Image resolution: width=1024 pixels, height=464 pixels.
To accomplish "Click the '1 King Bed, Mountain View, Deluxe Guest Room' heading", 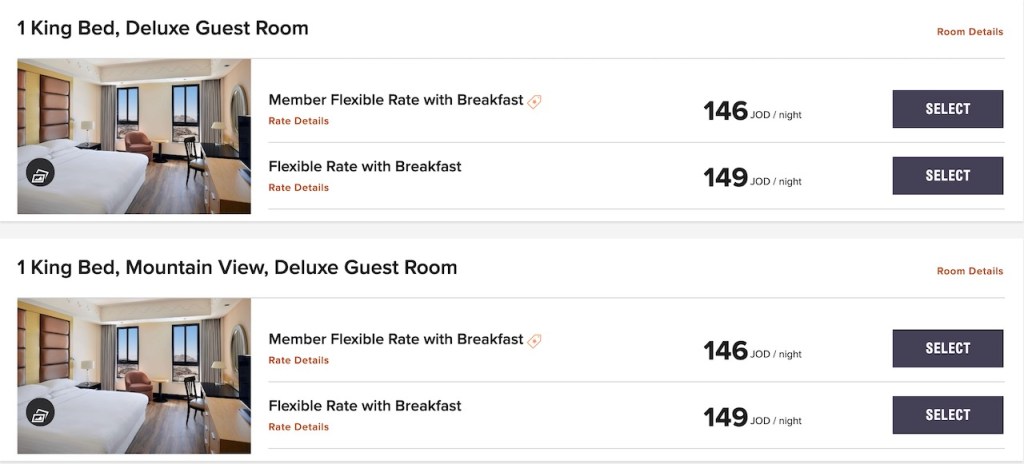I will coord(237,268).
